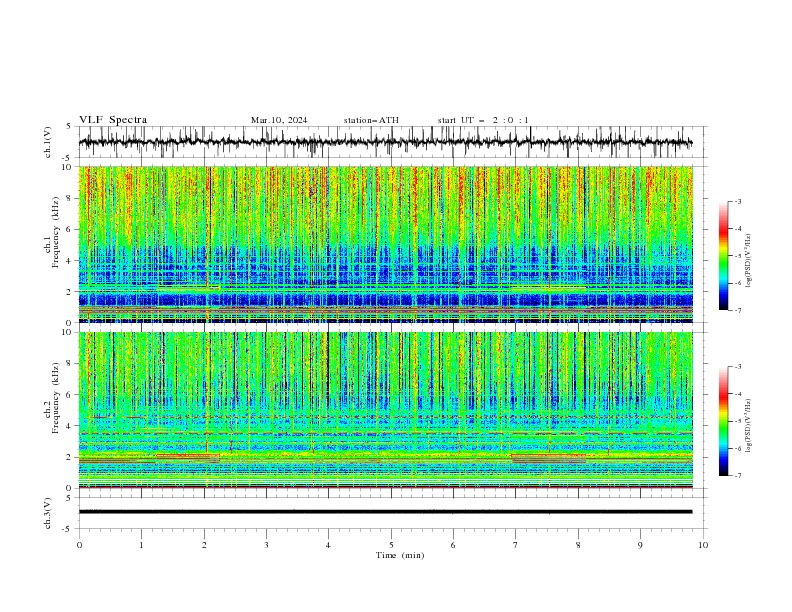Click the "station=ATH" label
This screenshot has width=792, height=612.
tap(371, 120)
